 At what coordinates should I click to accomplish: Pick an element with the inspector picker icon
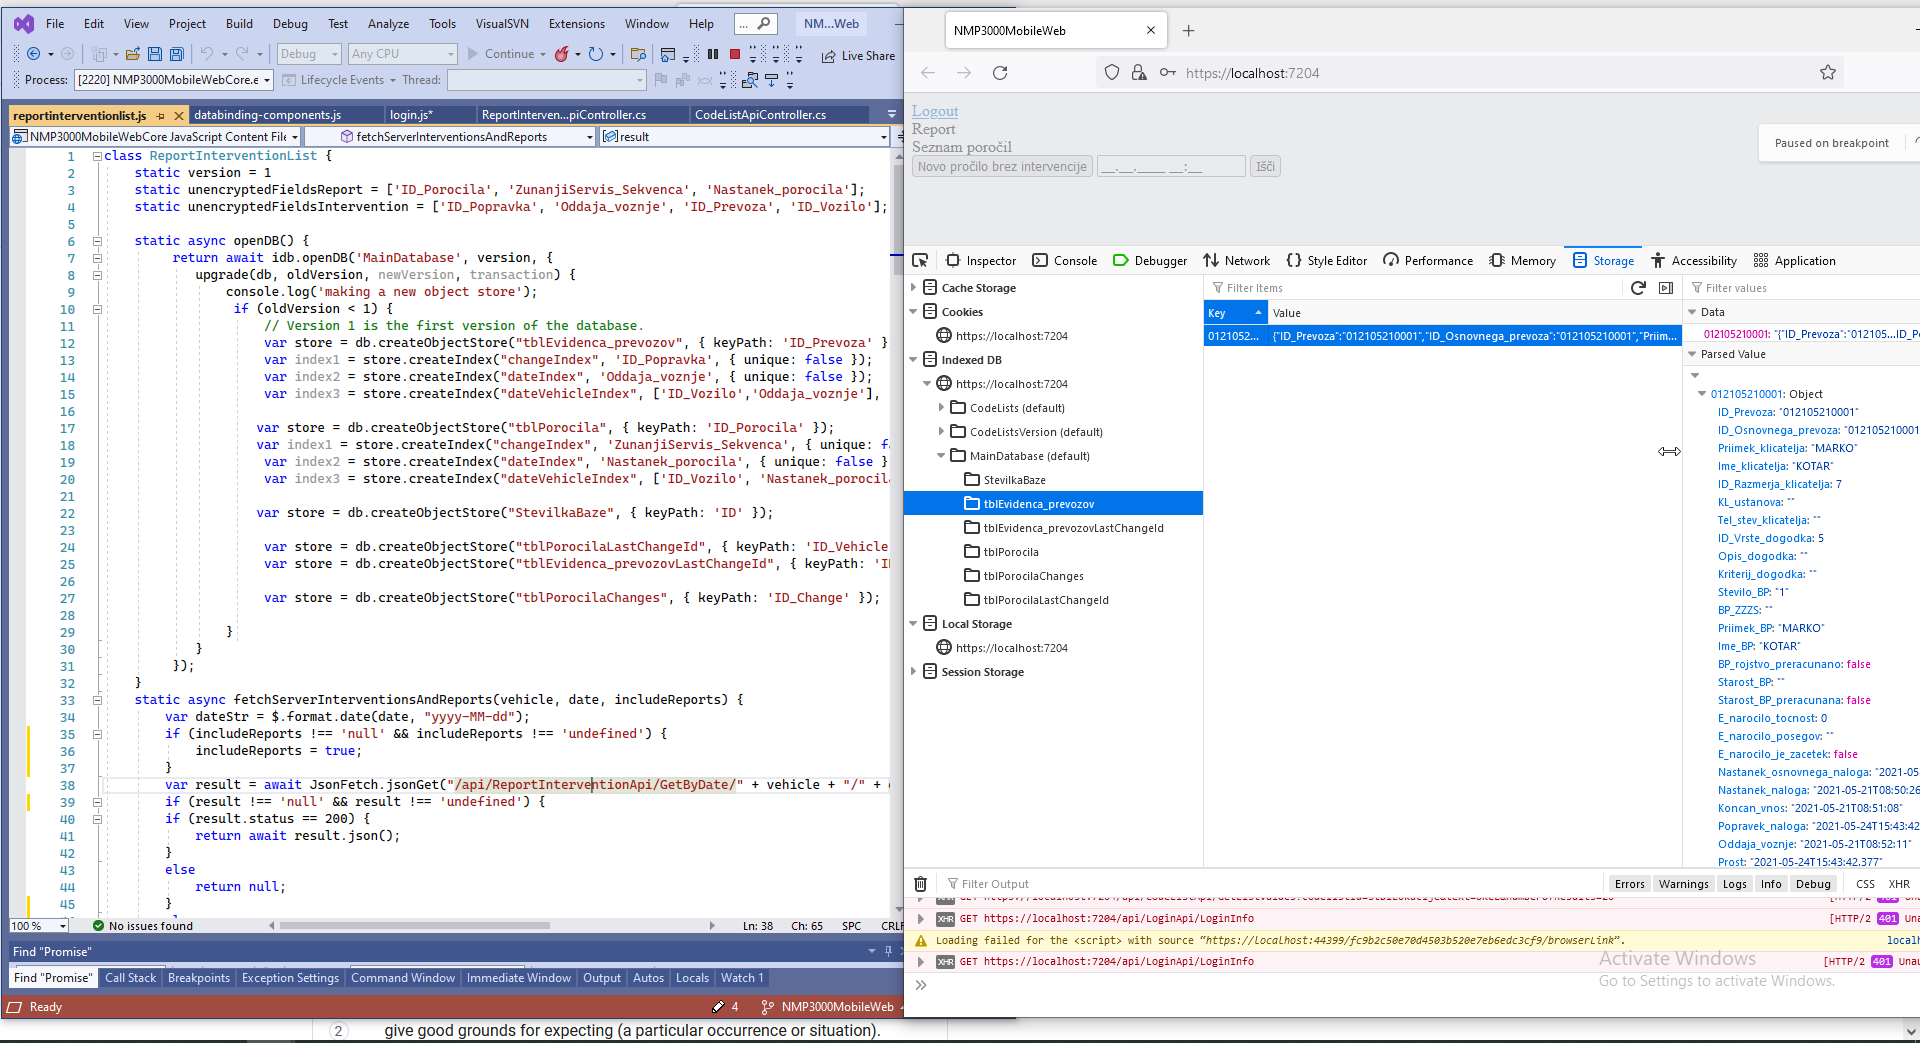(920, 261)
